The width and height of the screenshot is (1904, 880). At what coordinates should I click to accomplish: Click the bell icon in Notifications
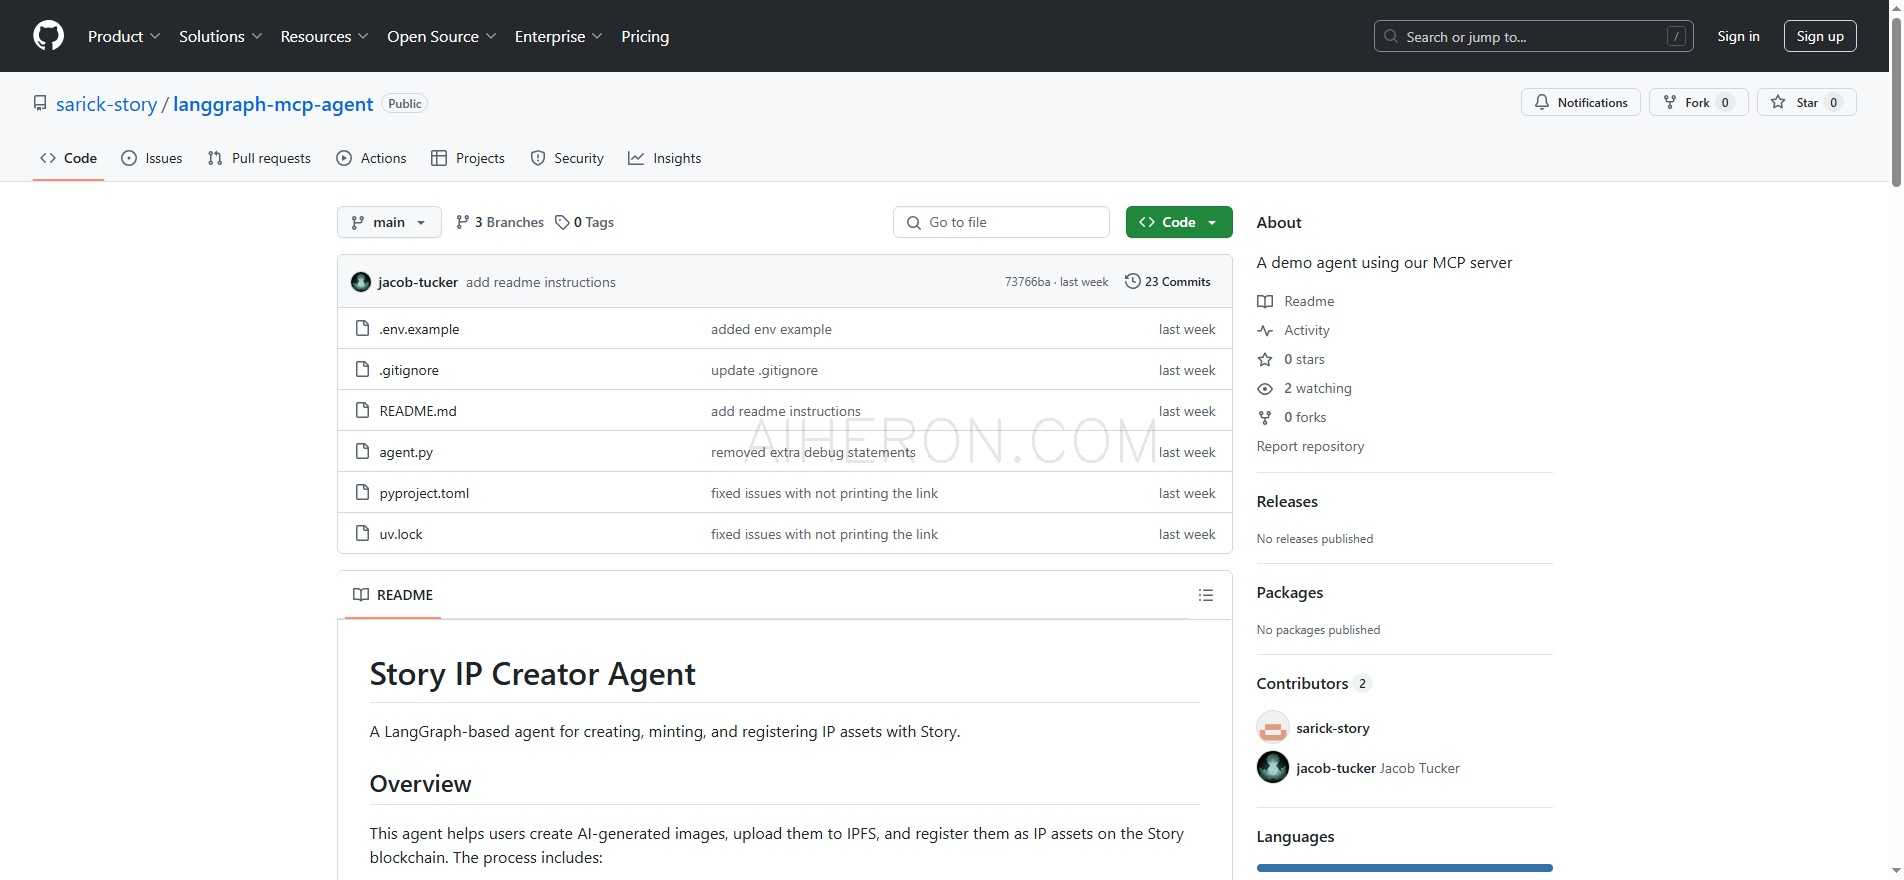pos(1542,102)
